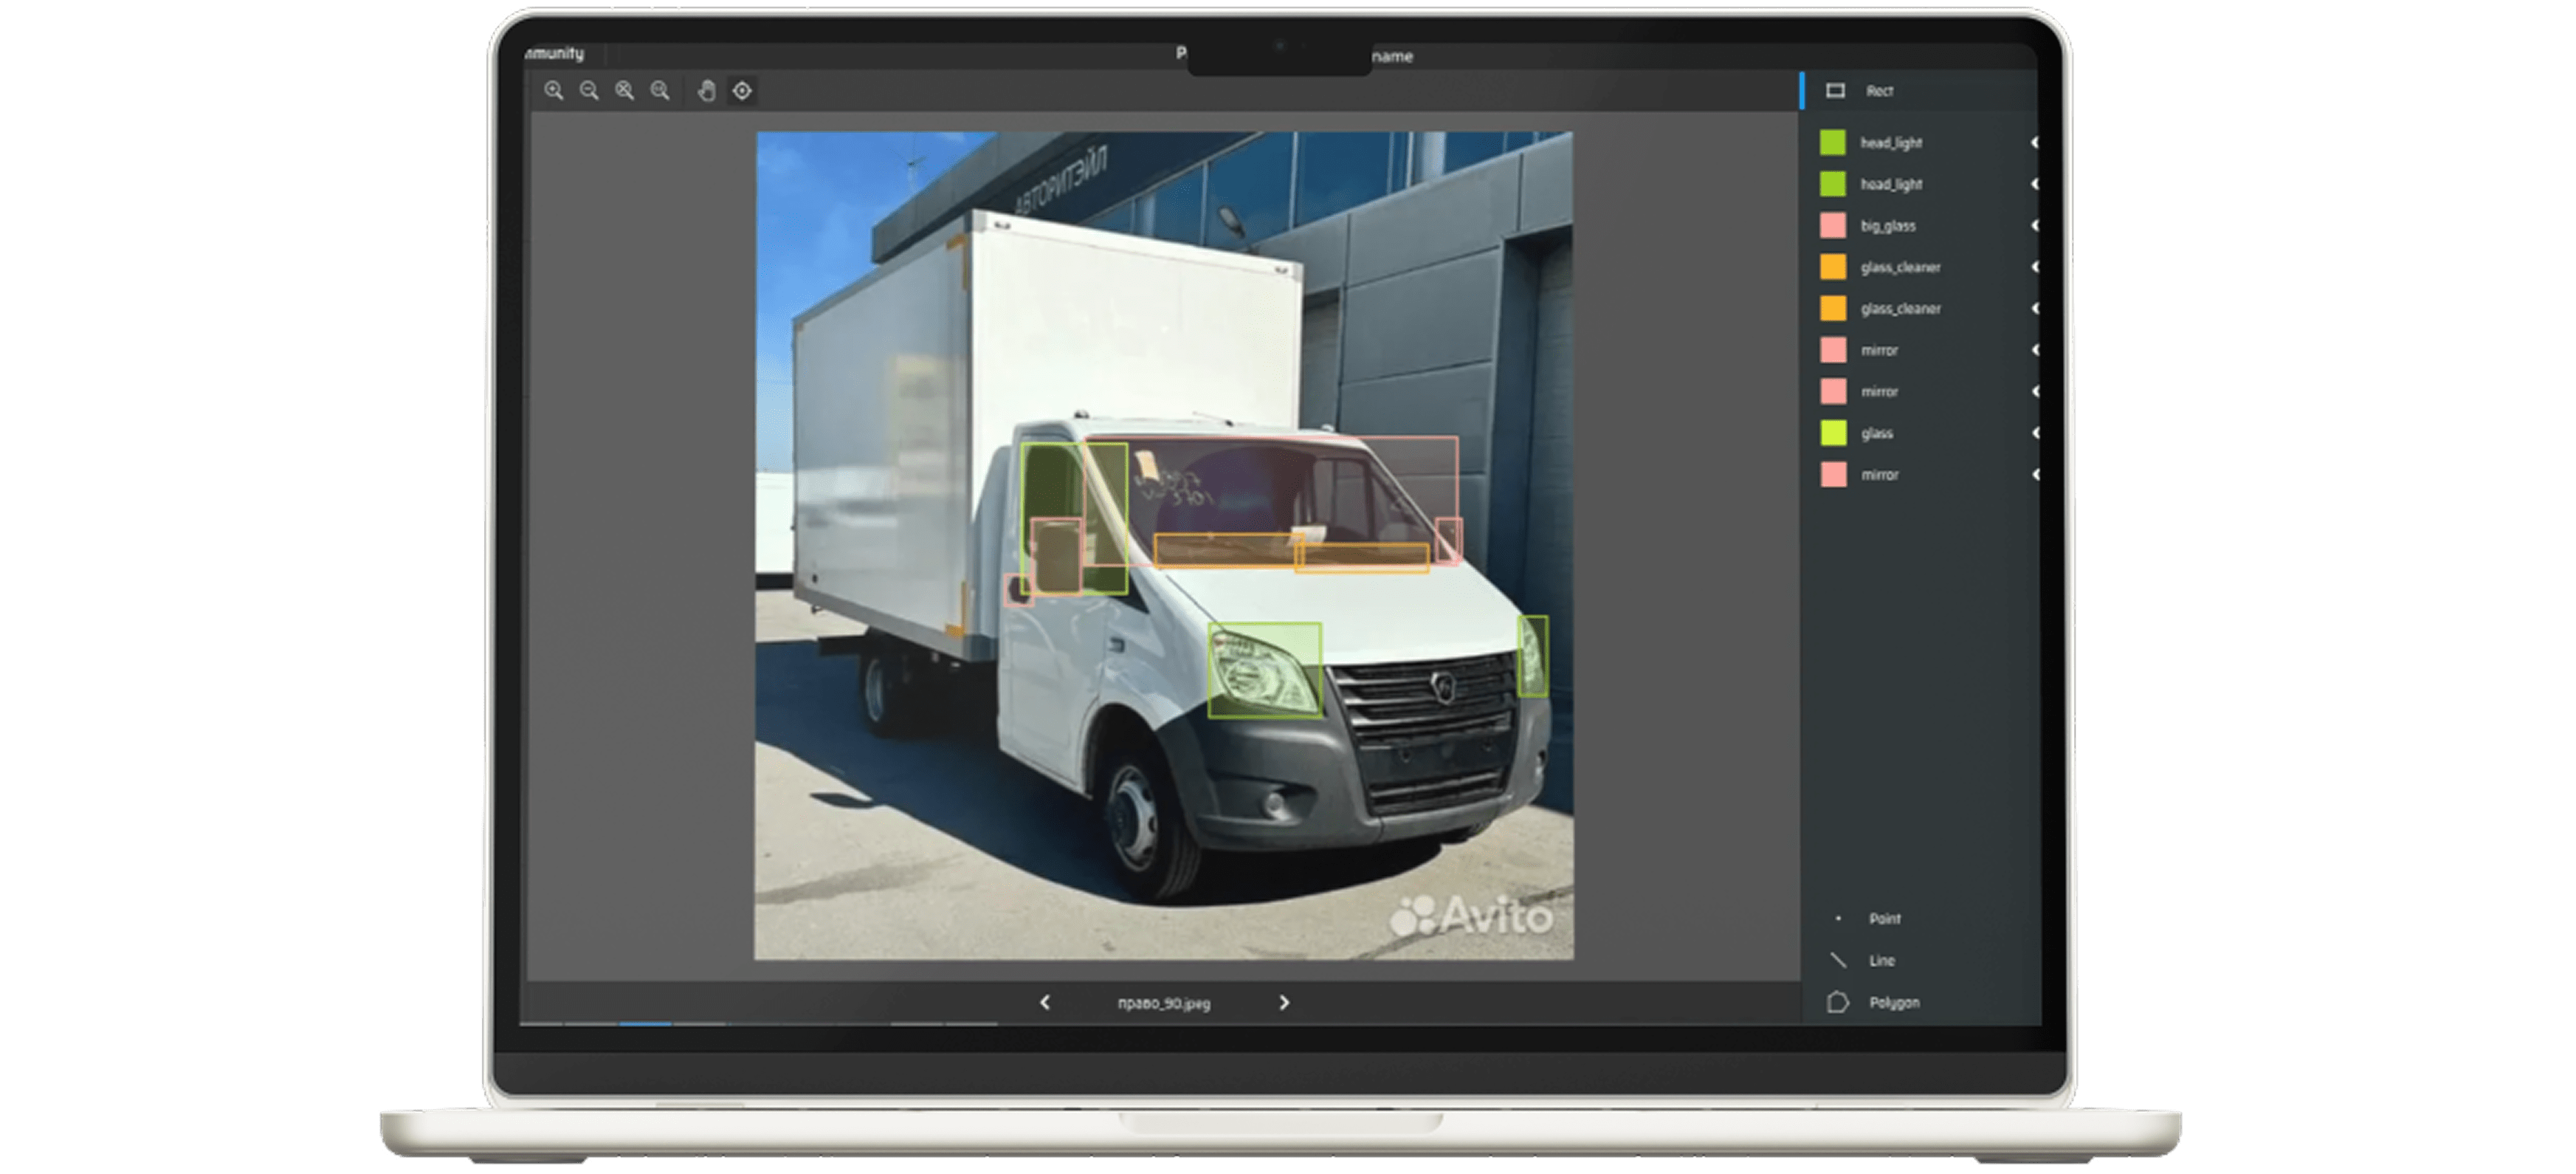The image size is (2576, 1174).
Task: Click the zoom in magnifier icon
Action: [553, 91]
